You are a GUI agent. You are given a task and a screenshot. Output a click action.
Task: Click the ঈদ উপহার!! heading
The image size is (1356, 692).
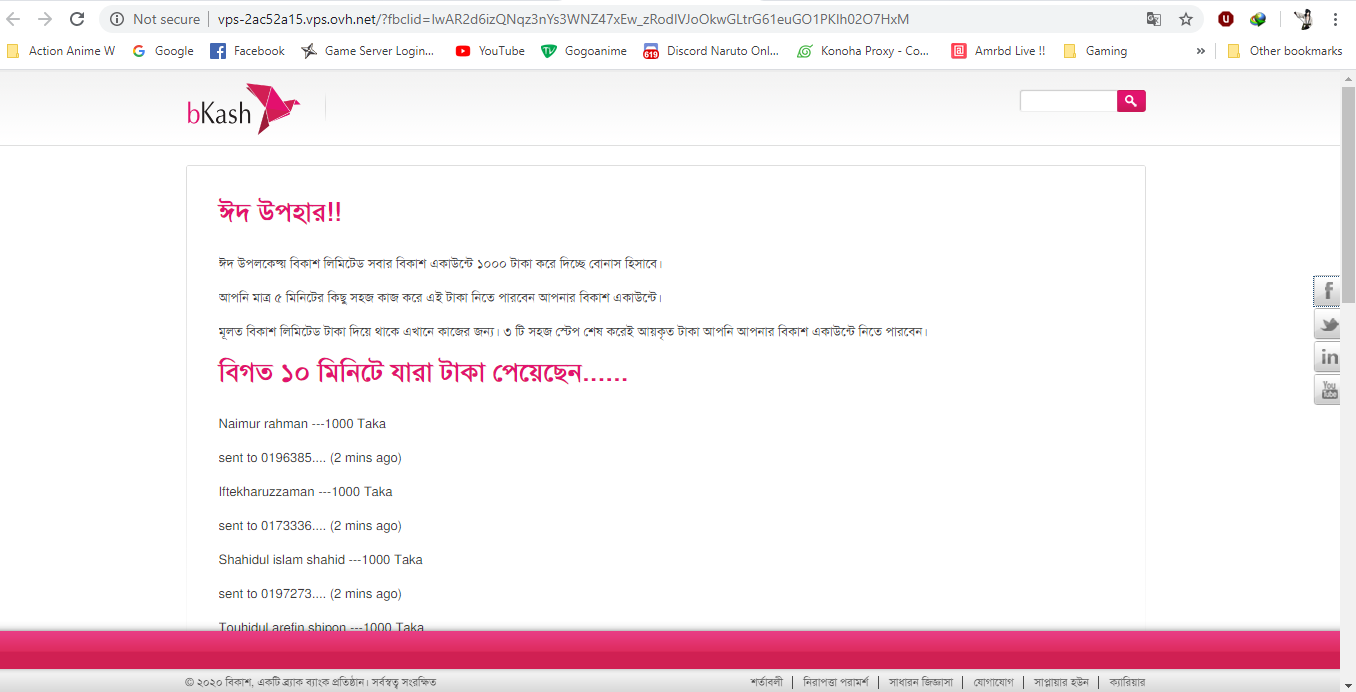click(281, 212)
